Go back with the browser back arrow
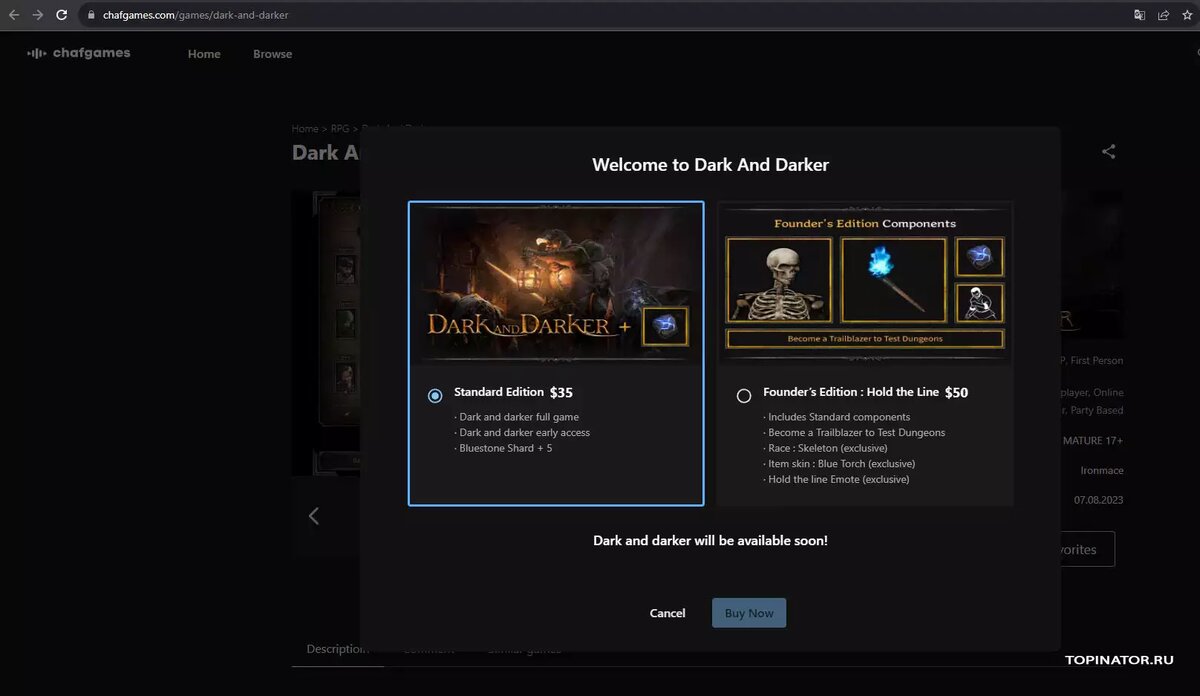 14,15
